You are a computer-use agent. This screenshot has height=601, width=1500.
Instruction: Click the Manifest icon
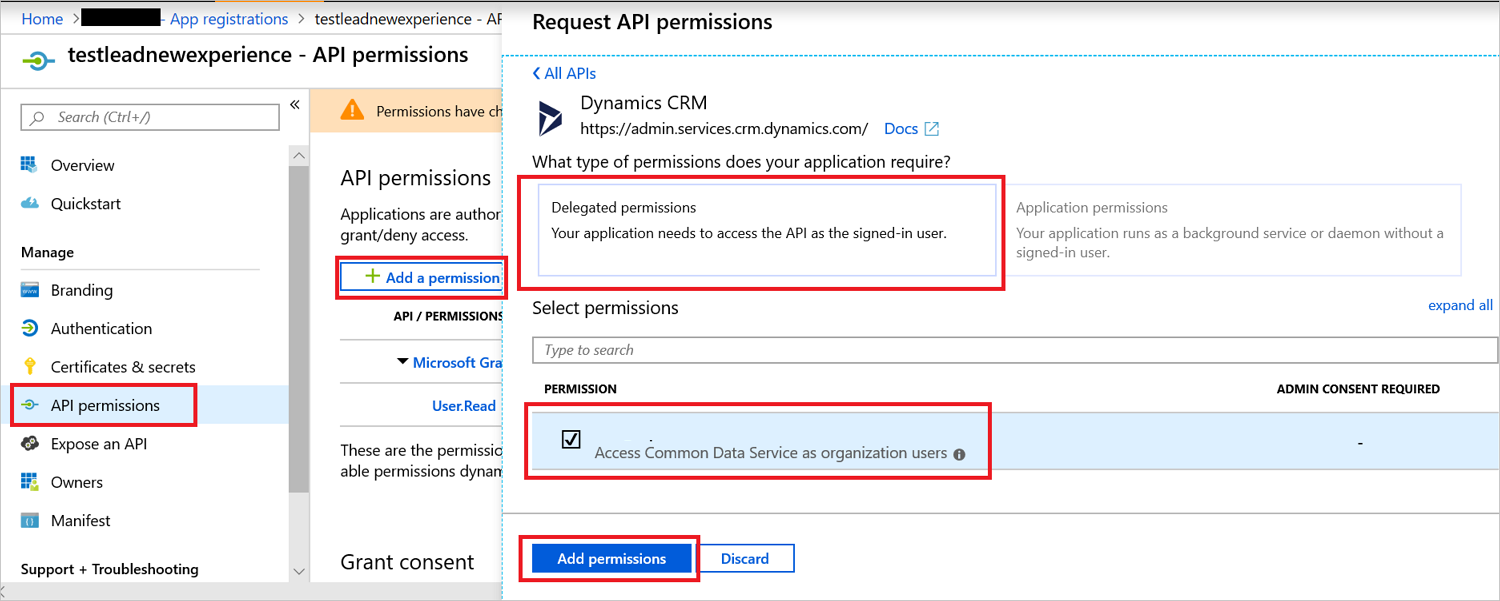click(30, 521)
